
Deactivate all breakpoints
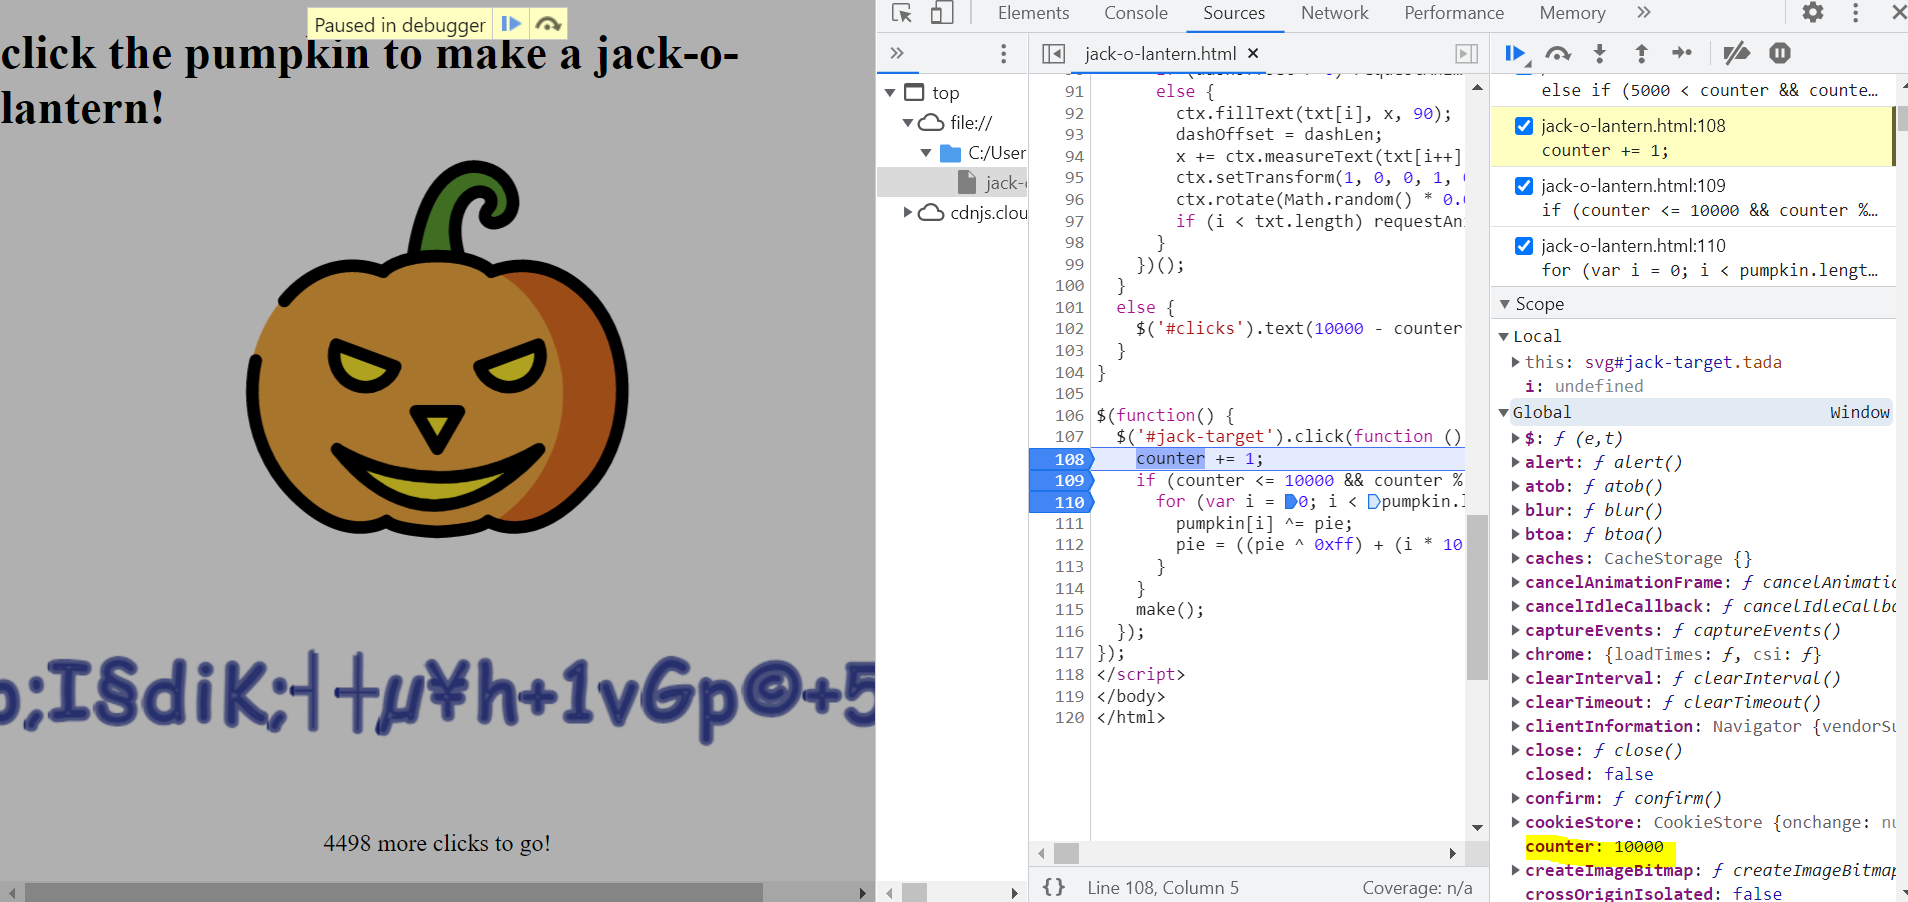(x=1737, y=54)
